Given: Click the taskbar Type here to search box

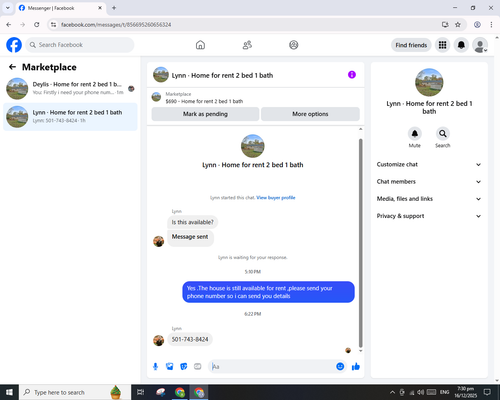Looking at the screenshot, I should click(x=75, y=392).
